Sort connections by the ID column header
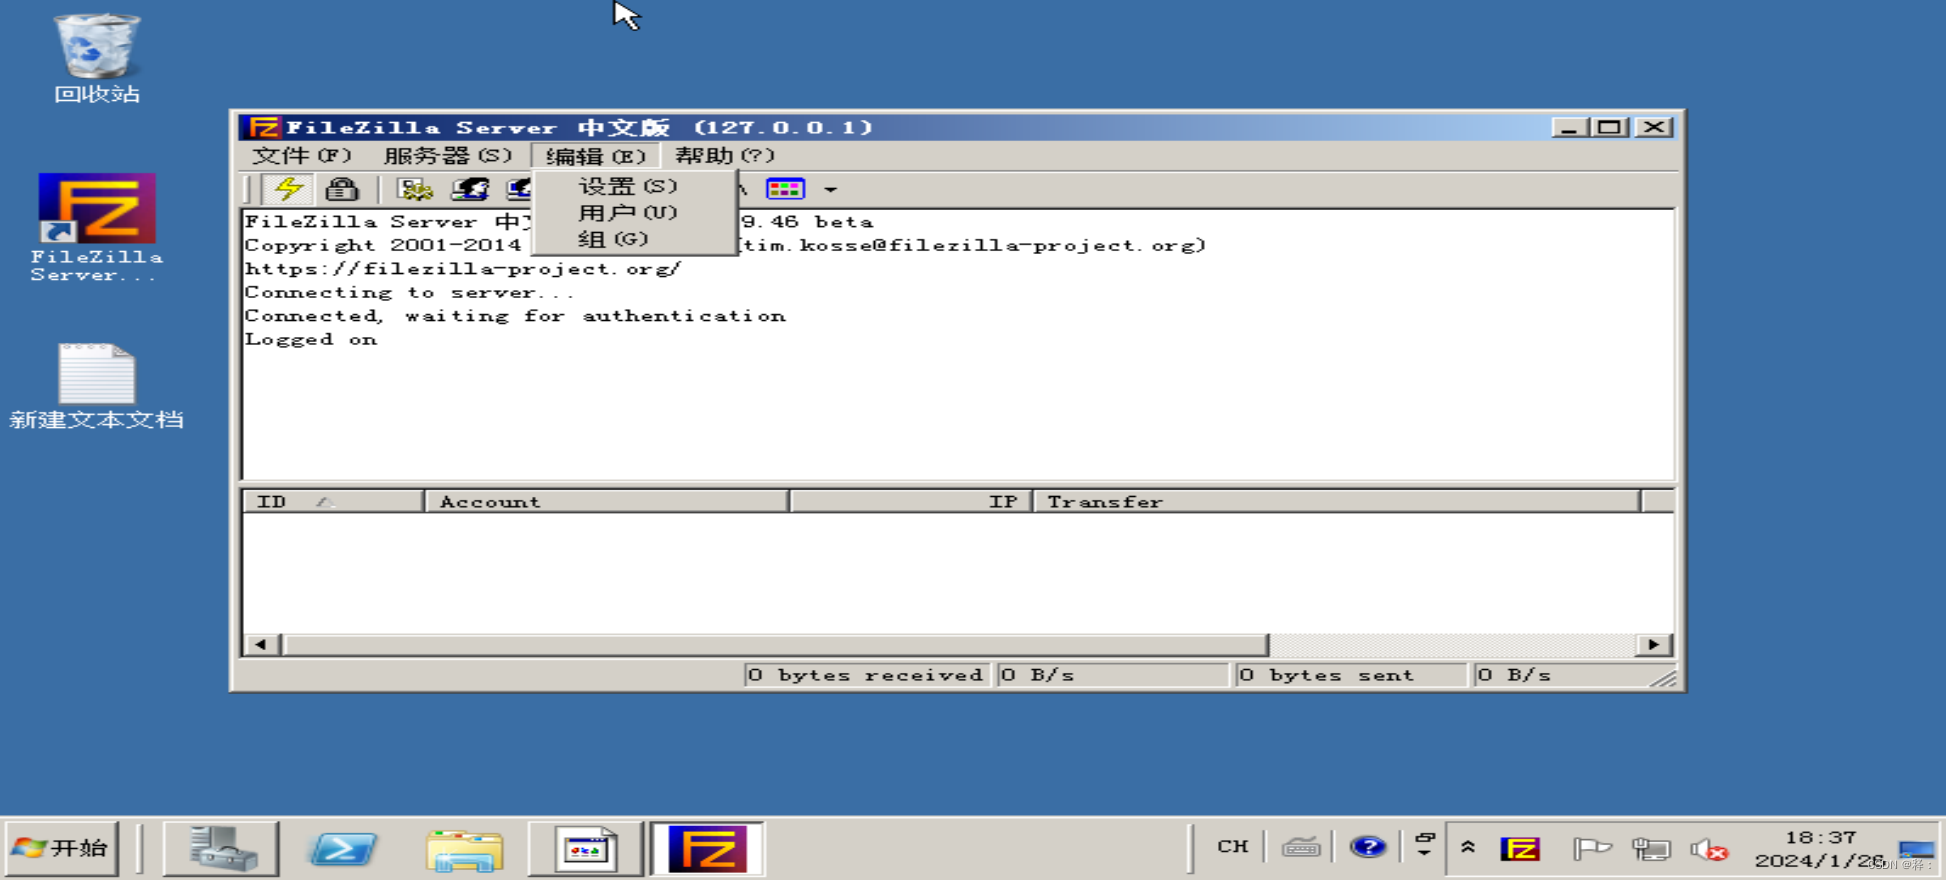 click(x=333, y=501)
